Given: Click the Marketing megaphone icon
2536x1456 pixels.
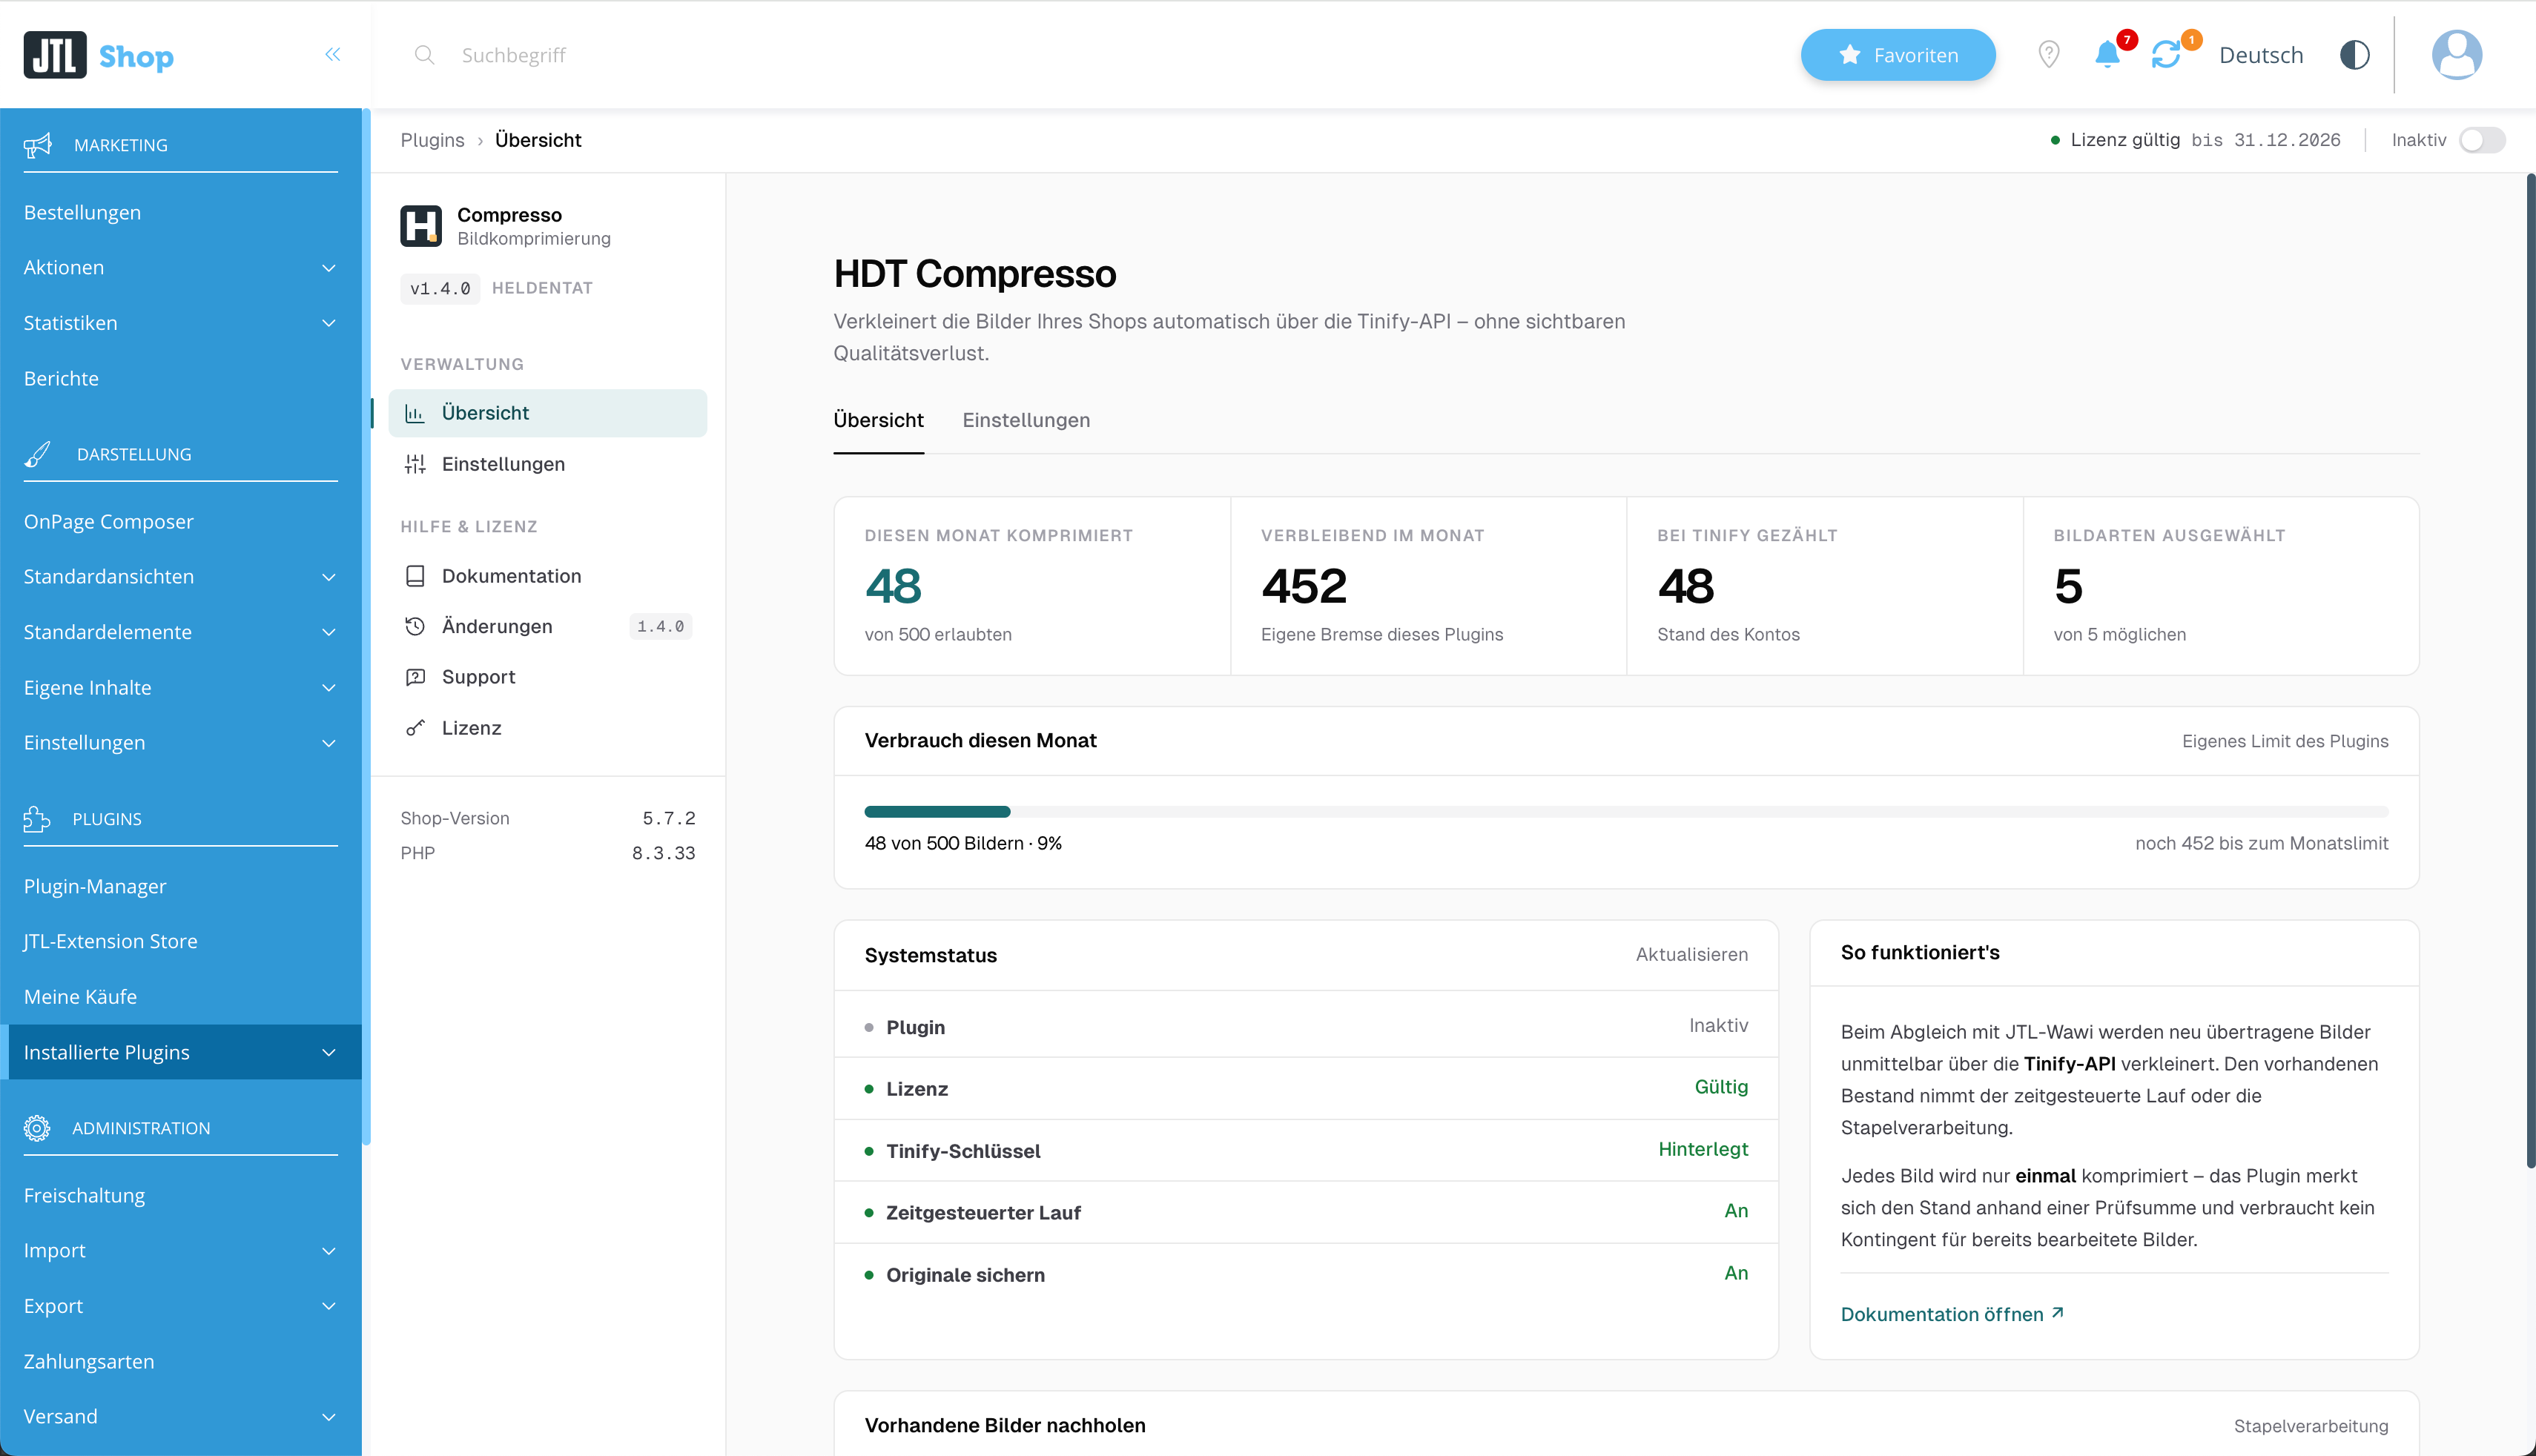Looking at the screenshot, I should pyautogui.click(x=38, y=145).
